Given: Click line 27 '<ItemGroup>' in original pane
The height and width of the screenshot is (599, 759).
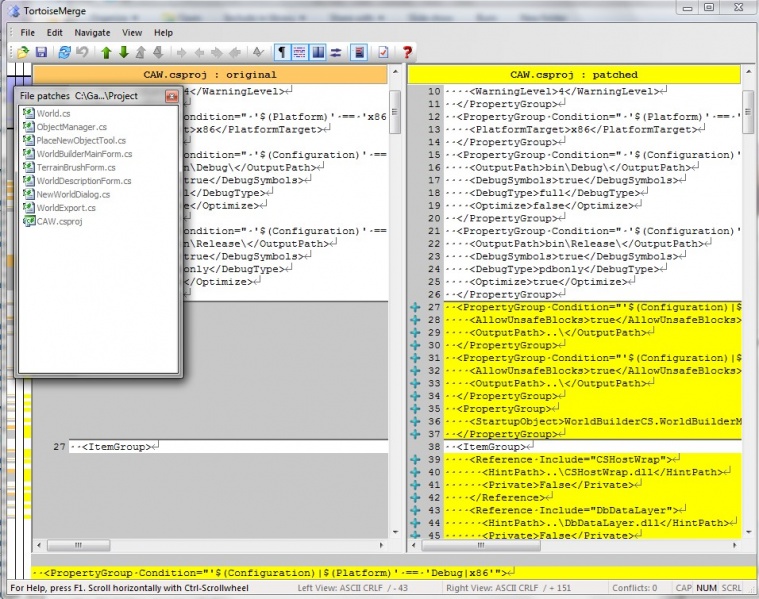Looking at the screenshot, I should [x=228, y=446].
